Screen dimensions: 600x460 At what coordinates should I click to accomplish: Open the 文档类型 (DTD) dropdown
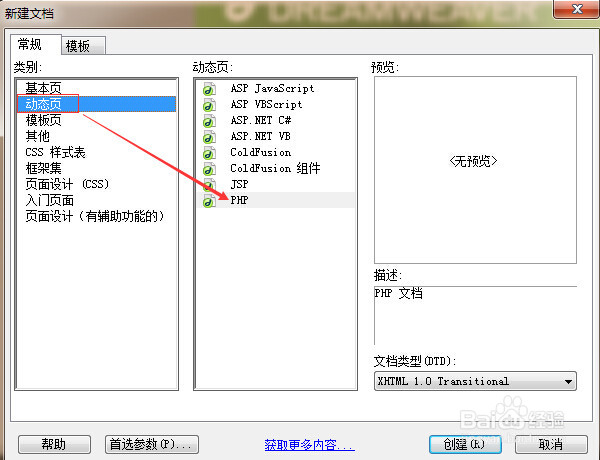coord(475,381)
